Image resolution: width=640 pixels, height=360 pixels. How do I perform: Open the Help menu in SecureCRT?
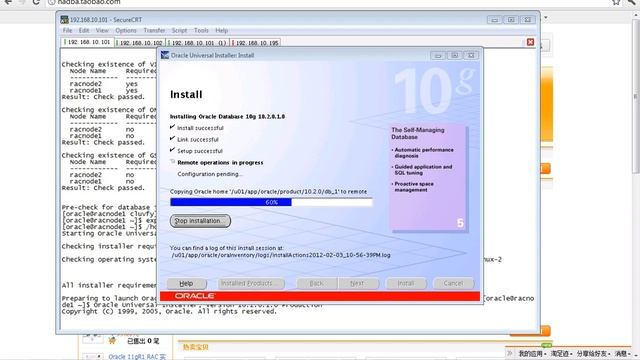222,31
